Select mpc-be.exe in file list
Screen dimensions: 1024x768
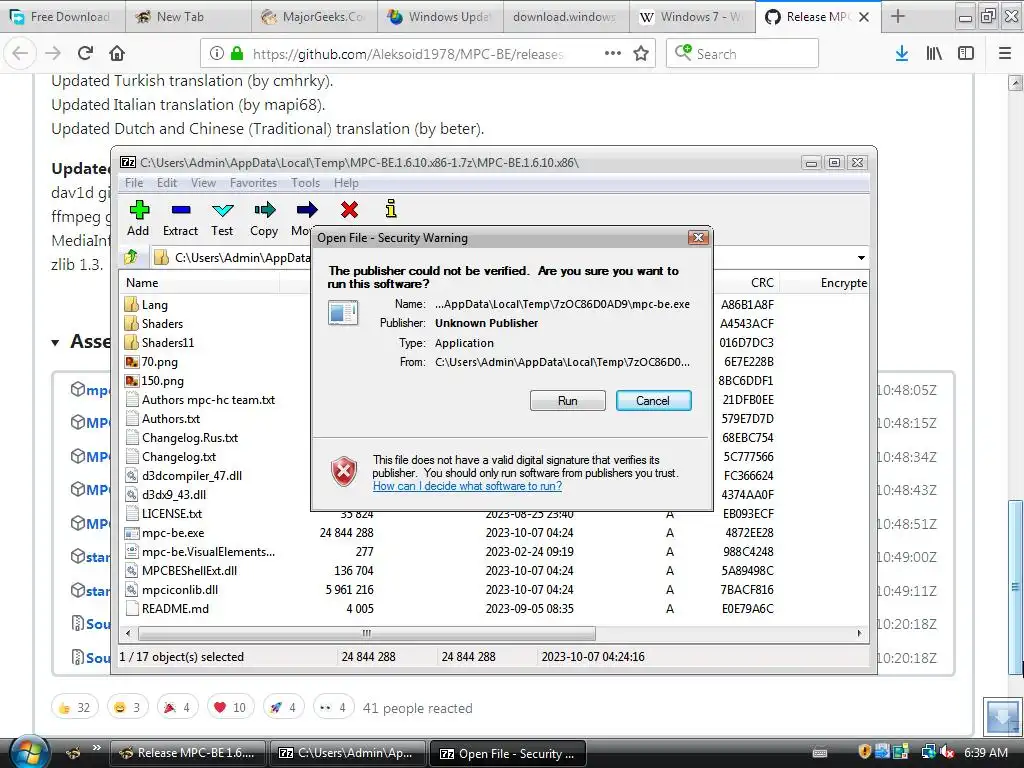click(x=172, y=532)
